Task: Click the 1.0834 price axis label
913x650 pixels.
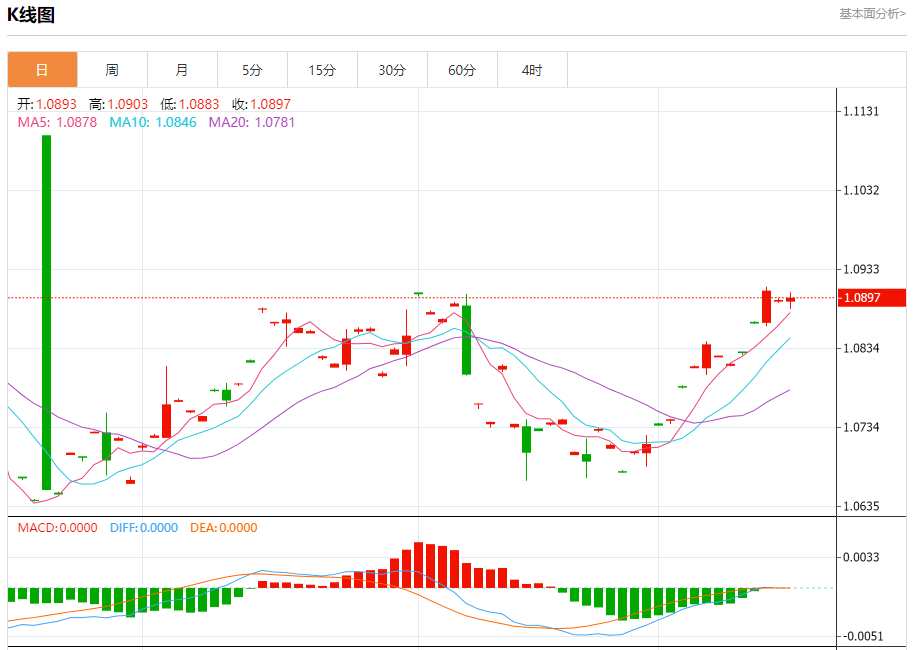Action: 861,348
